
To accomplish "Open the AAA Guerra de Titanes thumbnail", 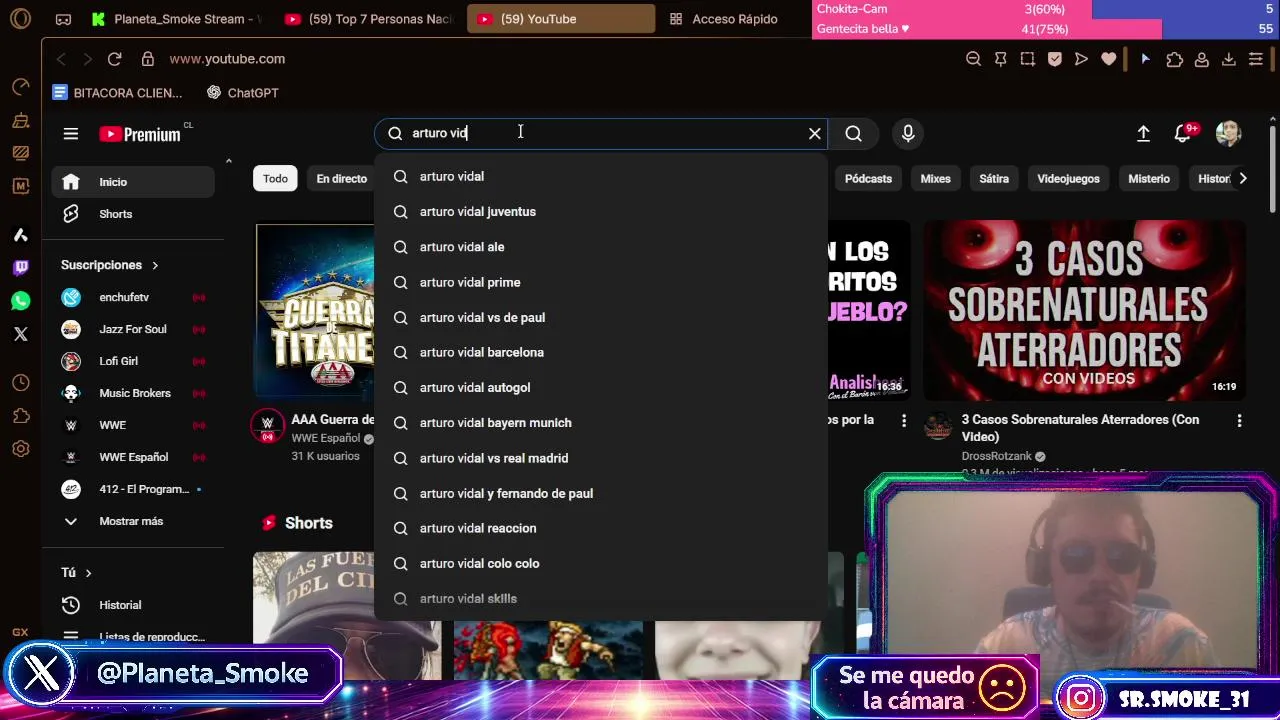I will (315, 310).
